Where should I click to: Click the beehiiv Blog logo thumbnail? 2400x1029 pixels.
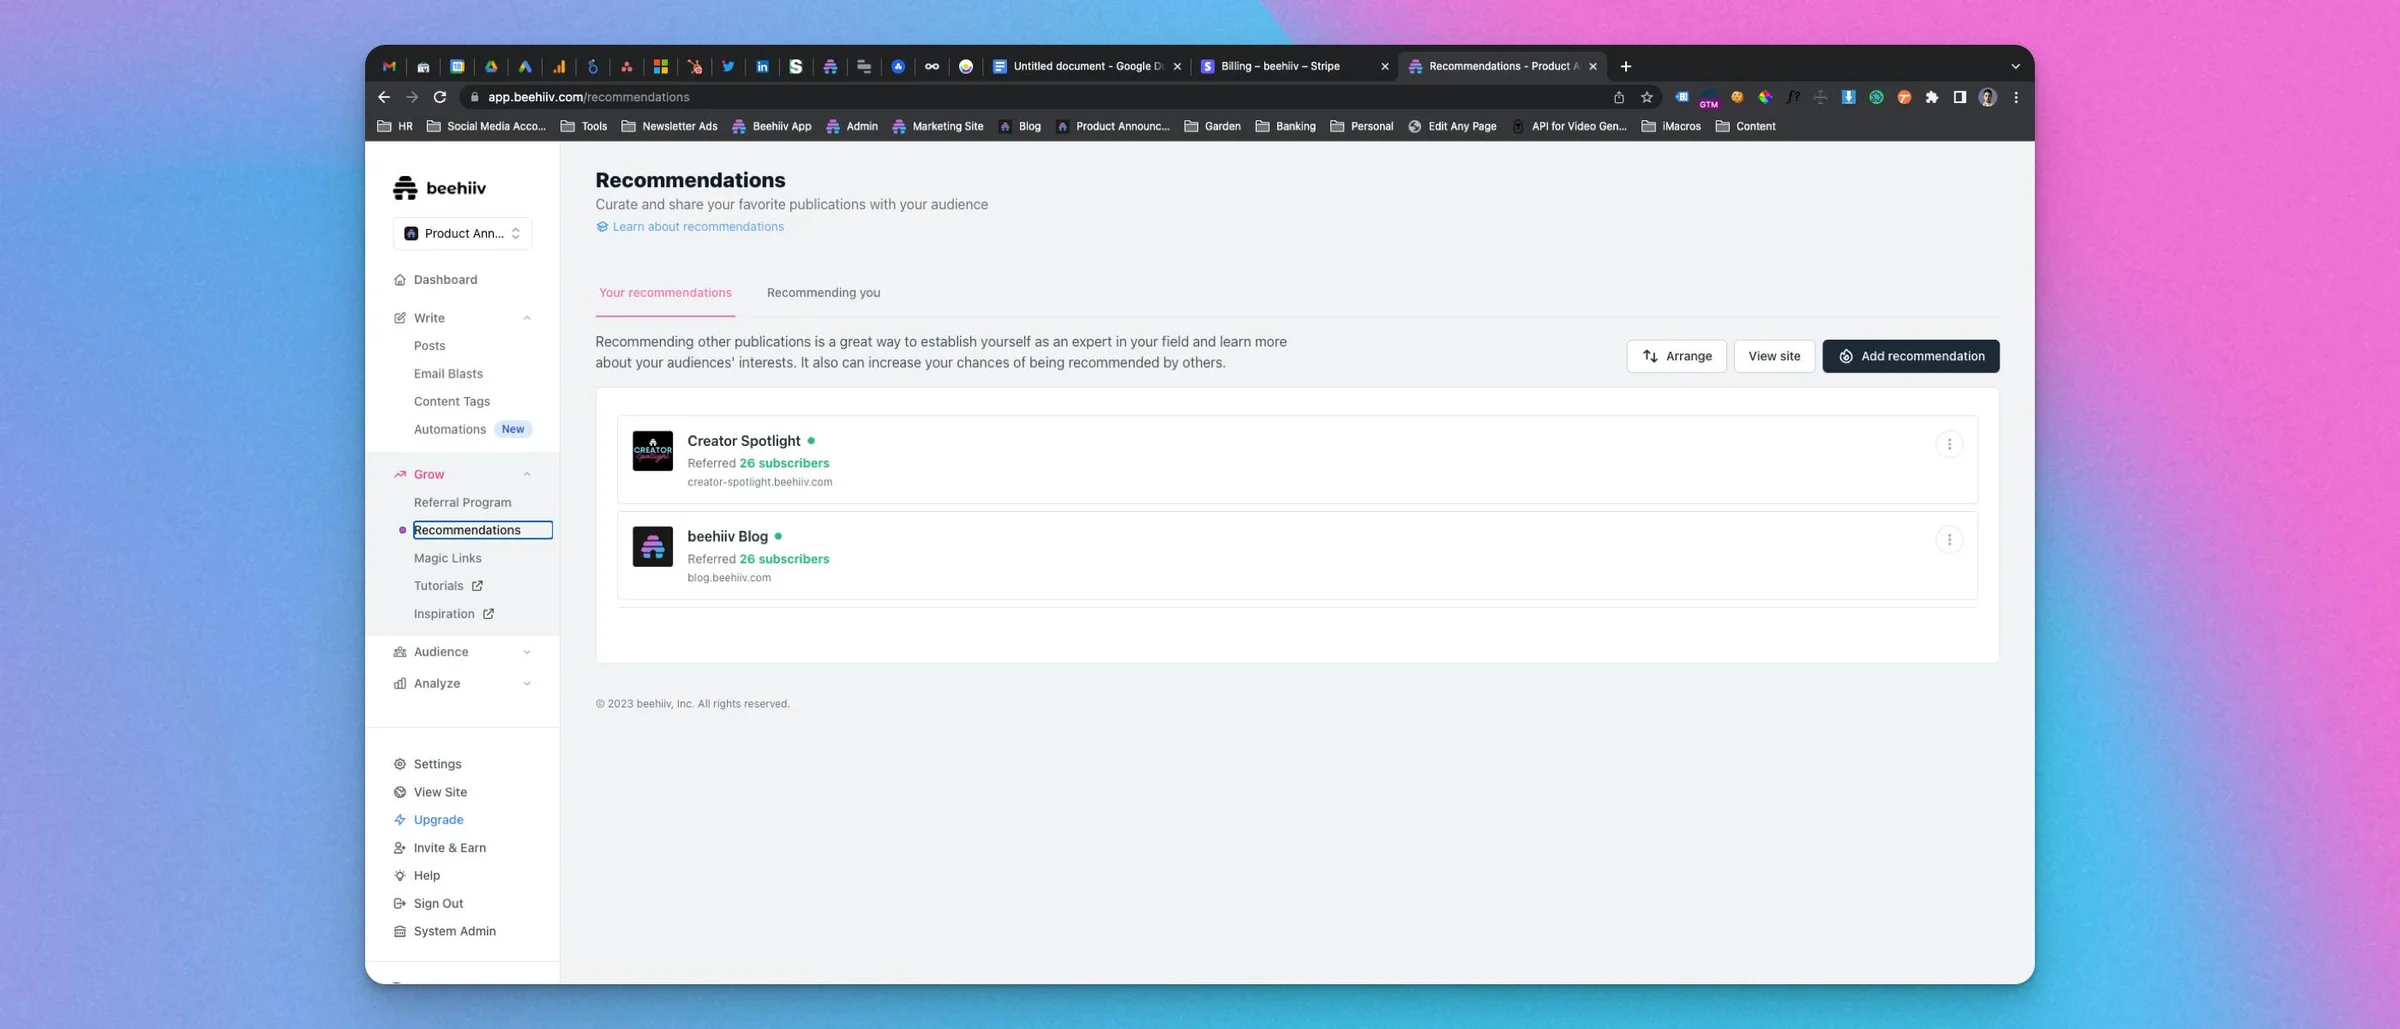point(653,547)
